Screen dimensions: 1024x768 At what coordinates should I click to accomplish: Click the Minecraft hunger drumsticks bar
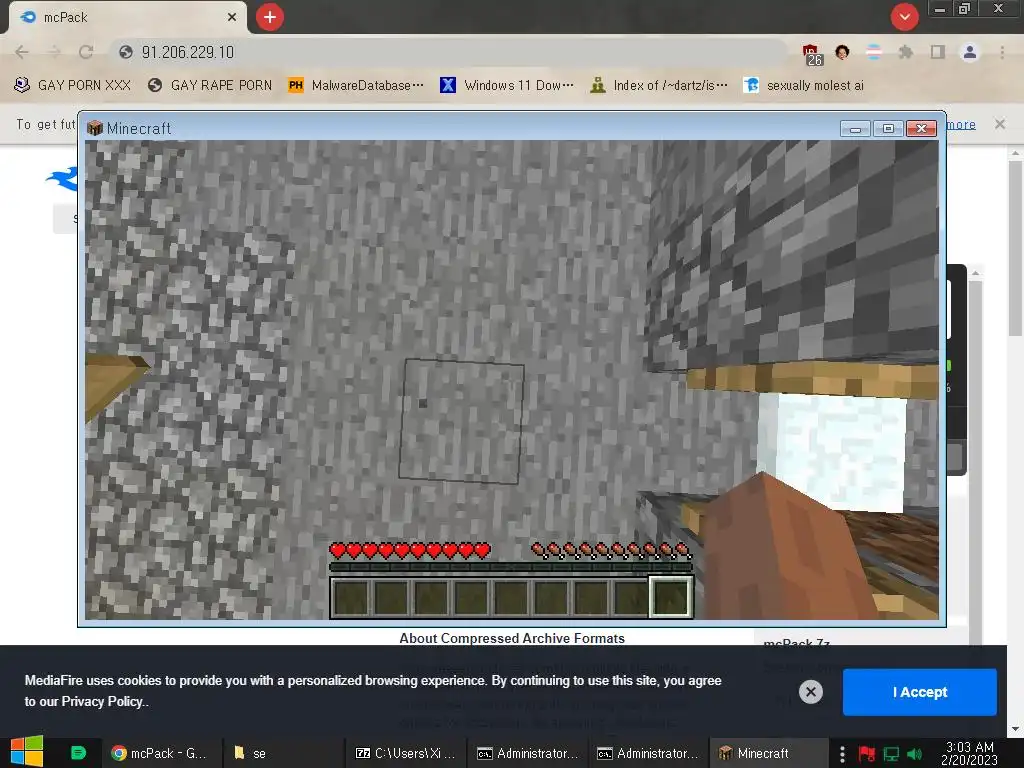tap(611, 551)
